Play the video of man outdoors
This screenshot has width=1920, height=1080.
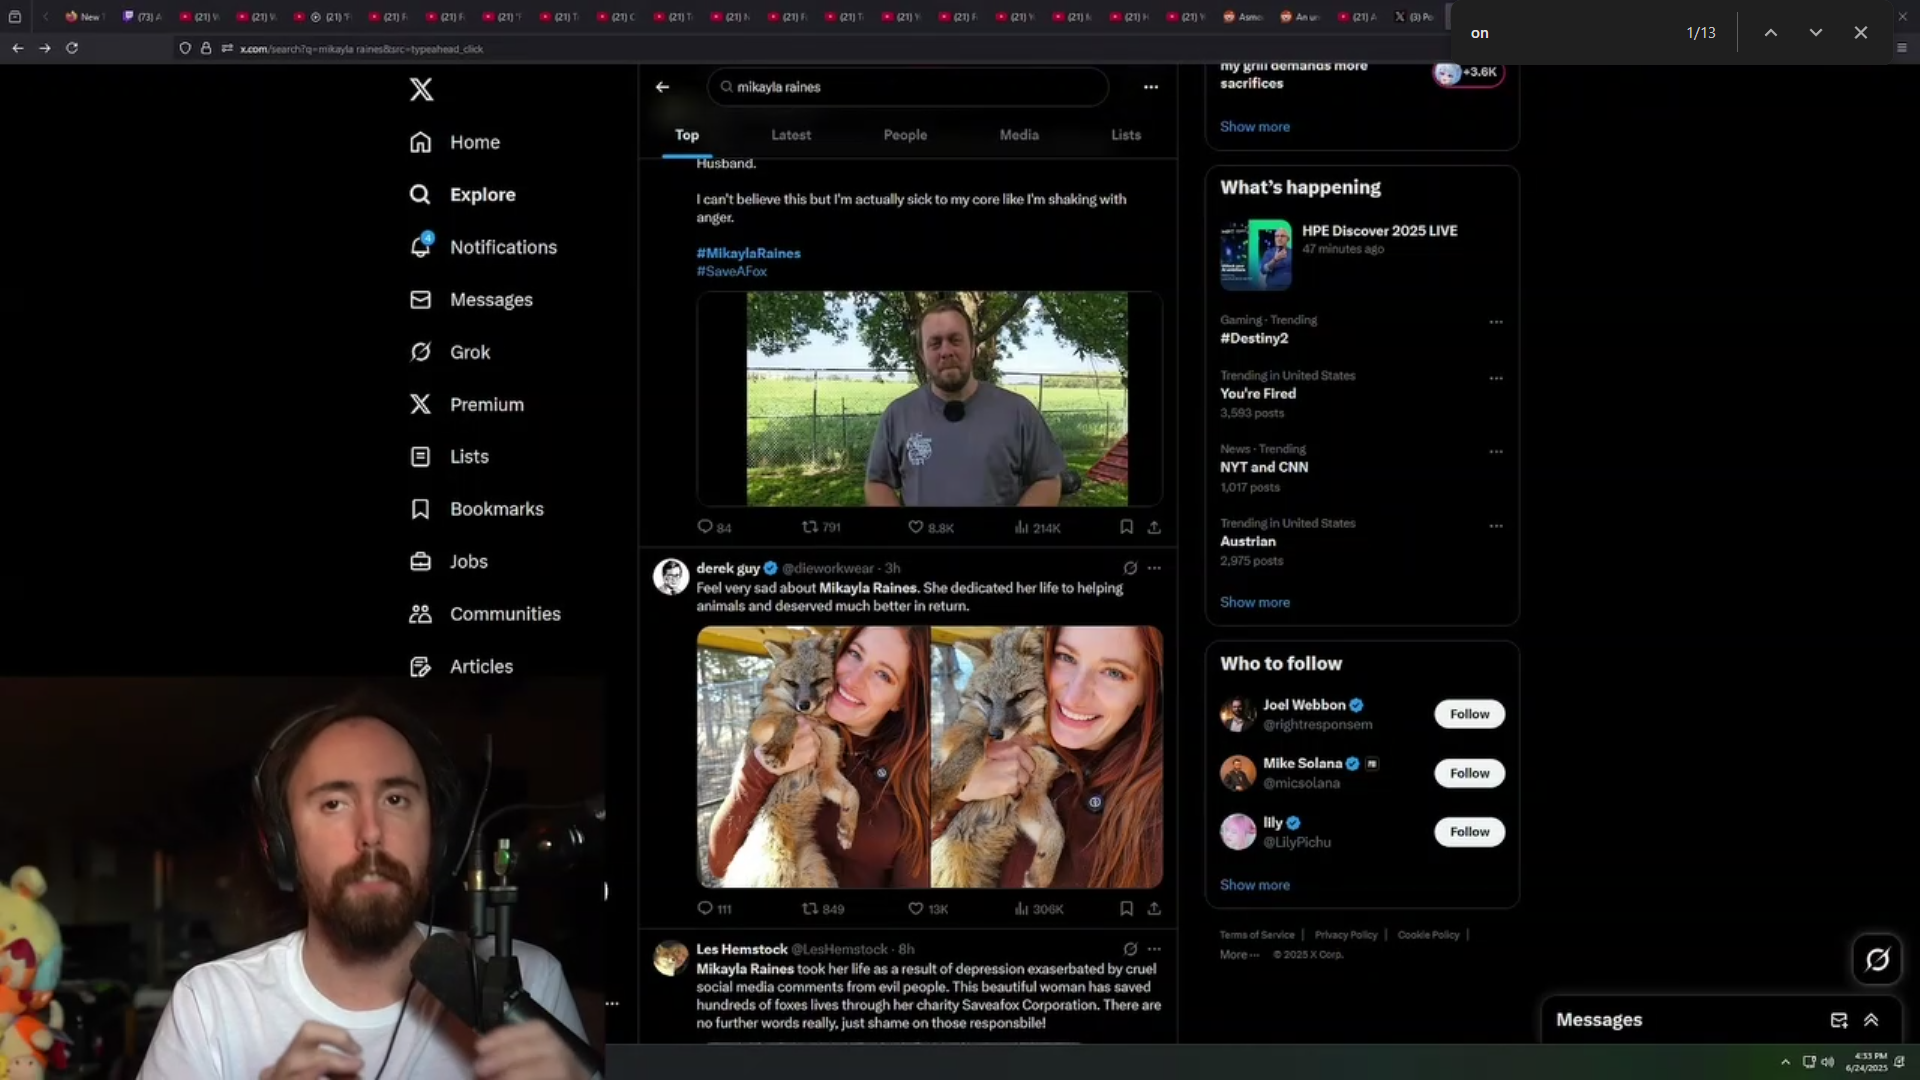930,399
